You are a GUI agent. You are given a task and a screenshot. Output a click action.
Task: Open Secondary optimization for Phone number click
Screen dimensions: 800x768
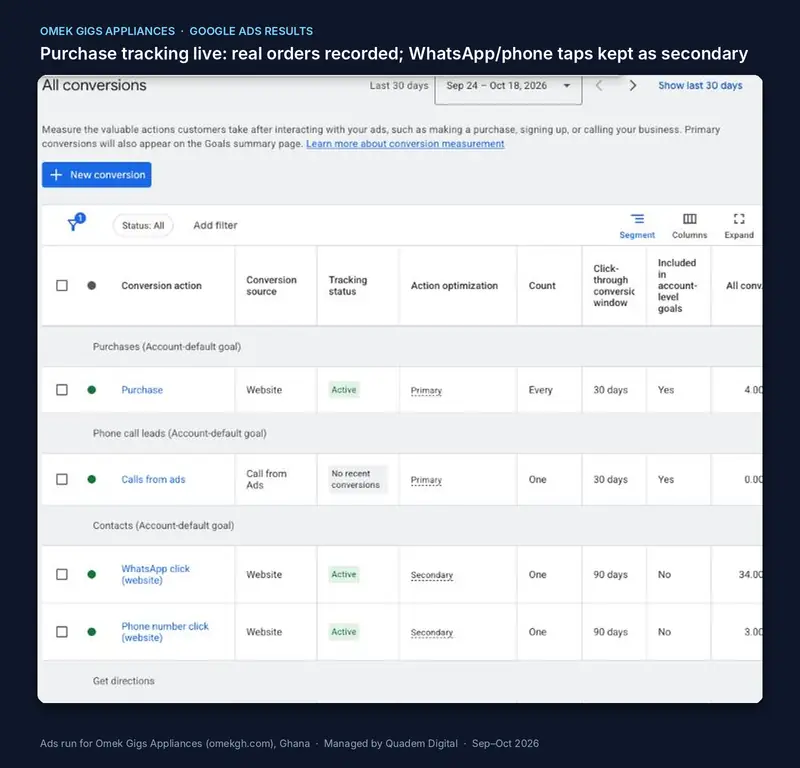pos(432,632)
